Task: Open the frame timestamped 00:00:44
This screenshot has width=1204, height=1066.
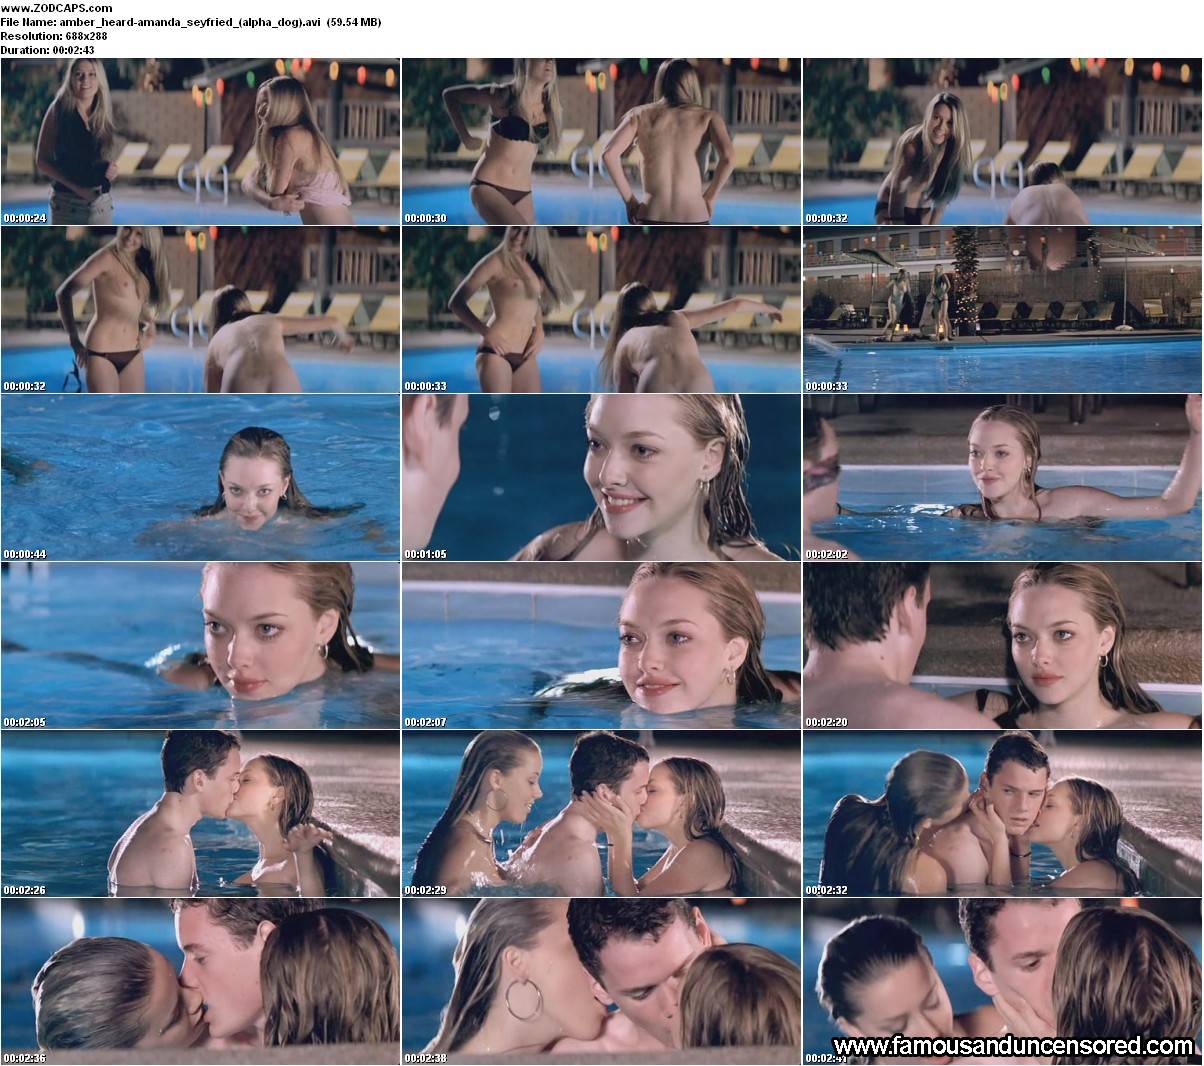Action: pos(200,477)
